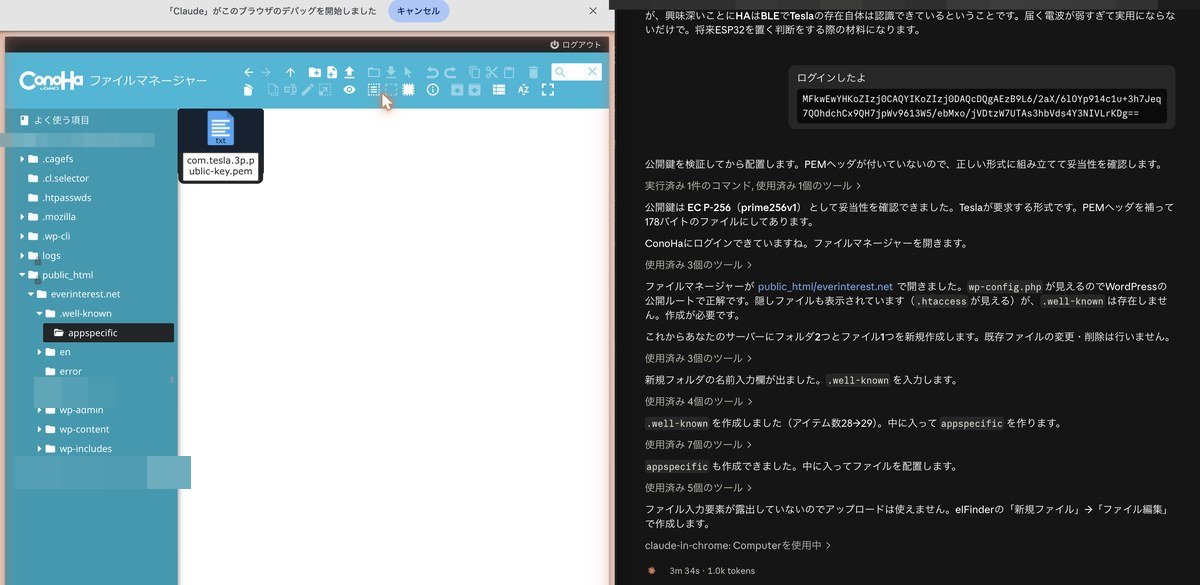Expand the wp-includes folder arrow
This screenshot has width=1200, height=585.
point(39,448)
